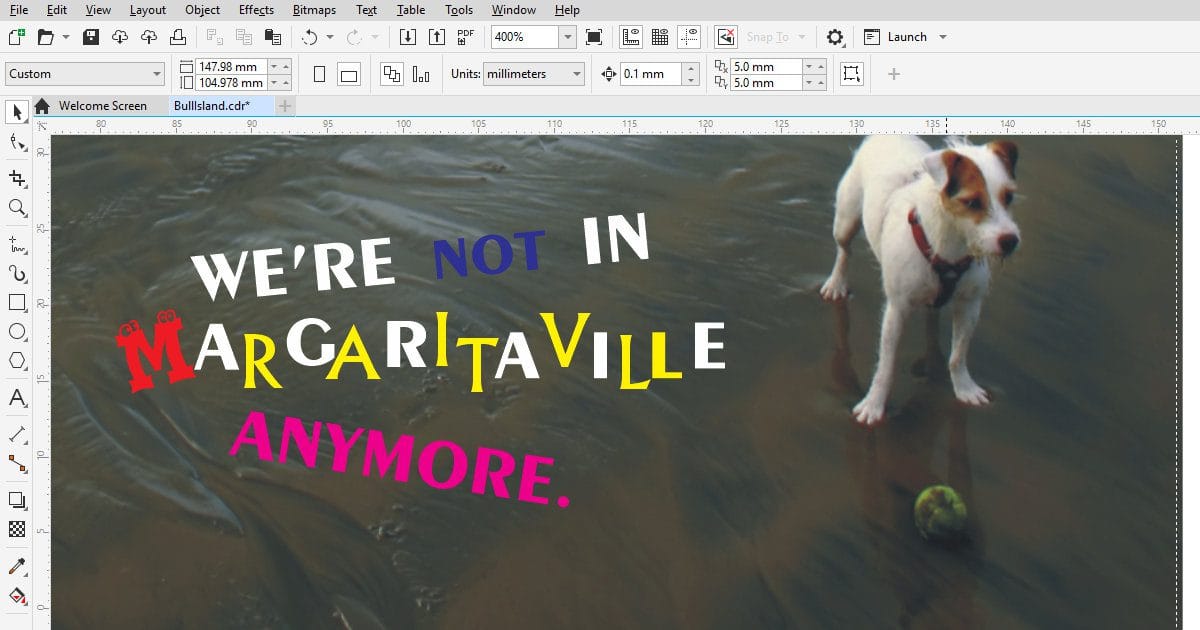Switch page orientation to landscape
Image resolution: width=1200 pixels, height=630 pixels.
pos(348,73)
